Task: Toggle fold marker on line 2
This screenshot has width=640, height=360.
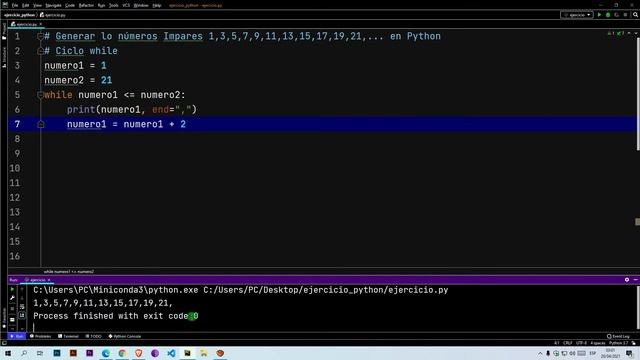Action: (40, 51)
